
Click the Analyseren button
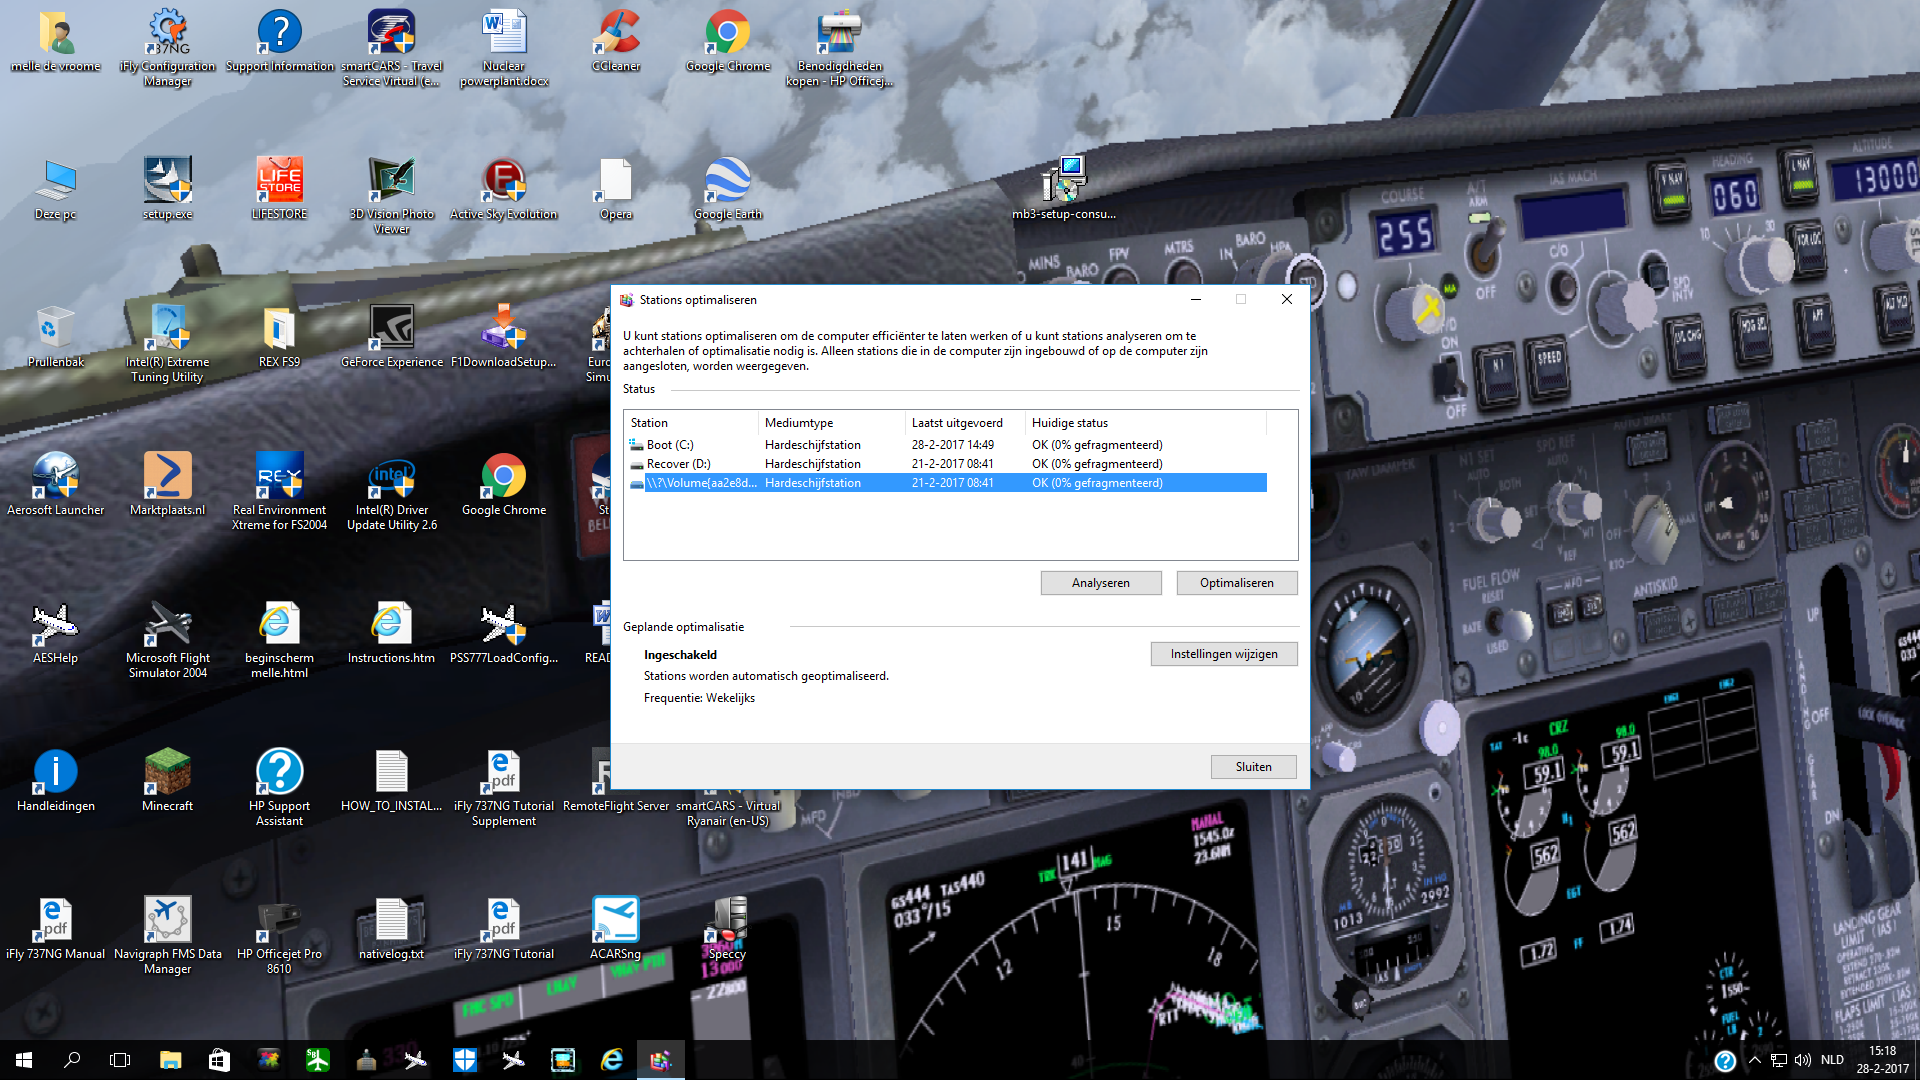pos(1101,583)
